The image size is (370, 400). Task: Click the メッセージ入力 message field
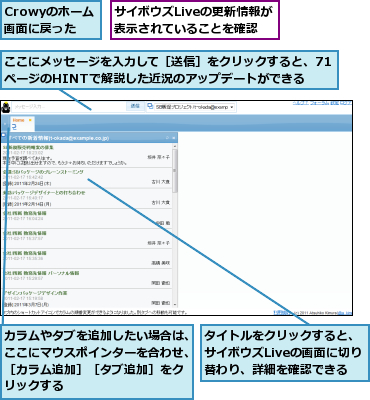click(68, 107)
